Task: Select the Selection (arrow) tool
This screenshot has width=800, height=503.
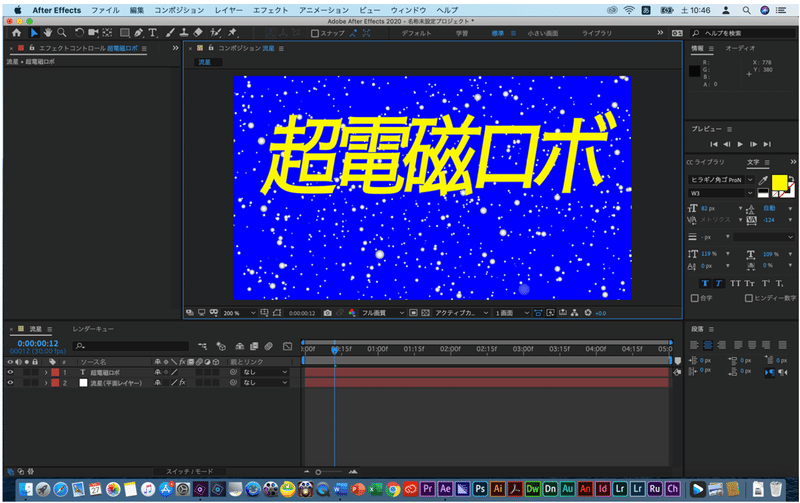Action: click(34, 33)
